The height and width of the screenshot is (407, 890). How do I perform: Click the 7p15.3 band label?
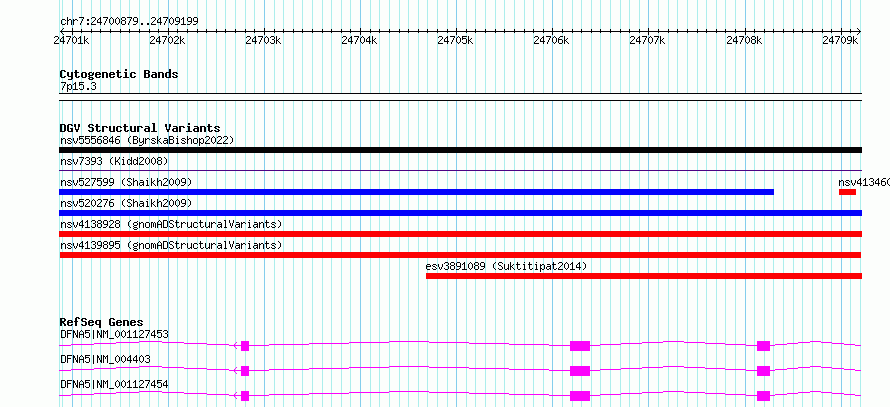[78, 86]
